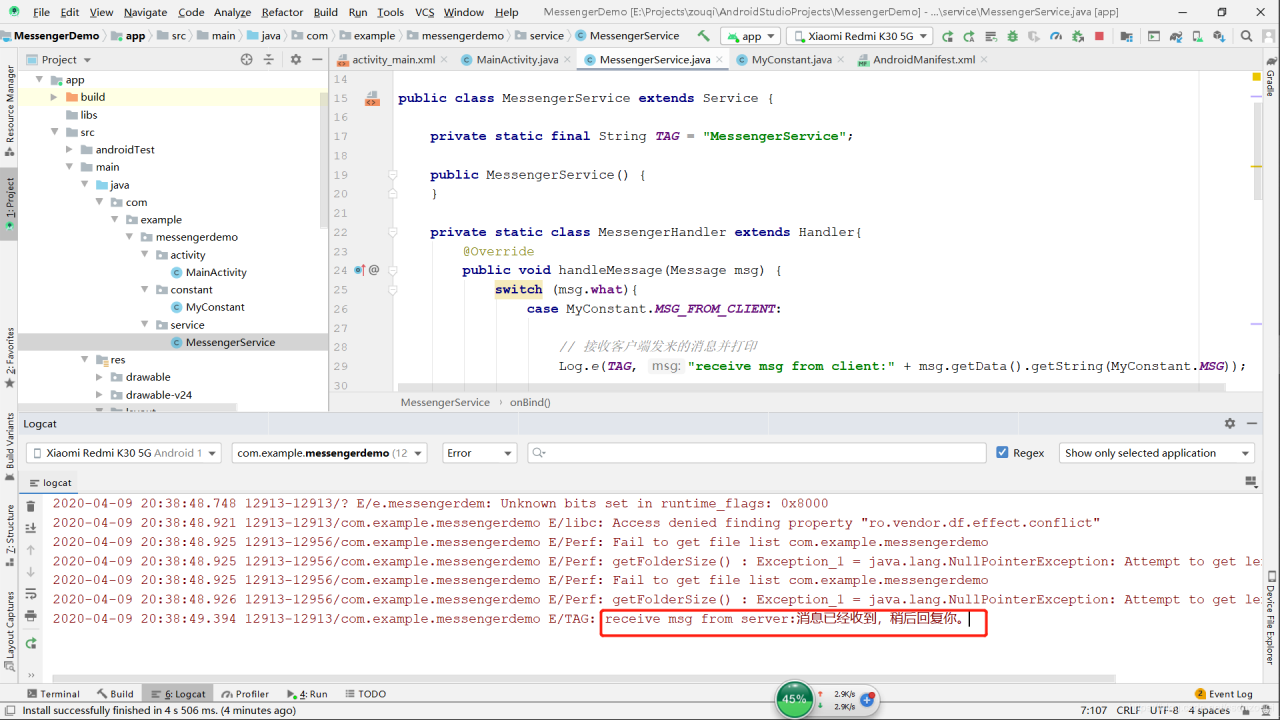
Task: Toggle the Resource Manager tool window
Action: 9,110
